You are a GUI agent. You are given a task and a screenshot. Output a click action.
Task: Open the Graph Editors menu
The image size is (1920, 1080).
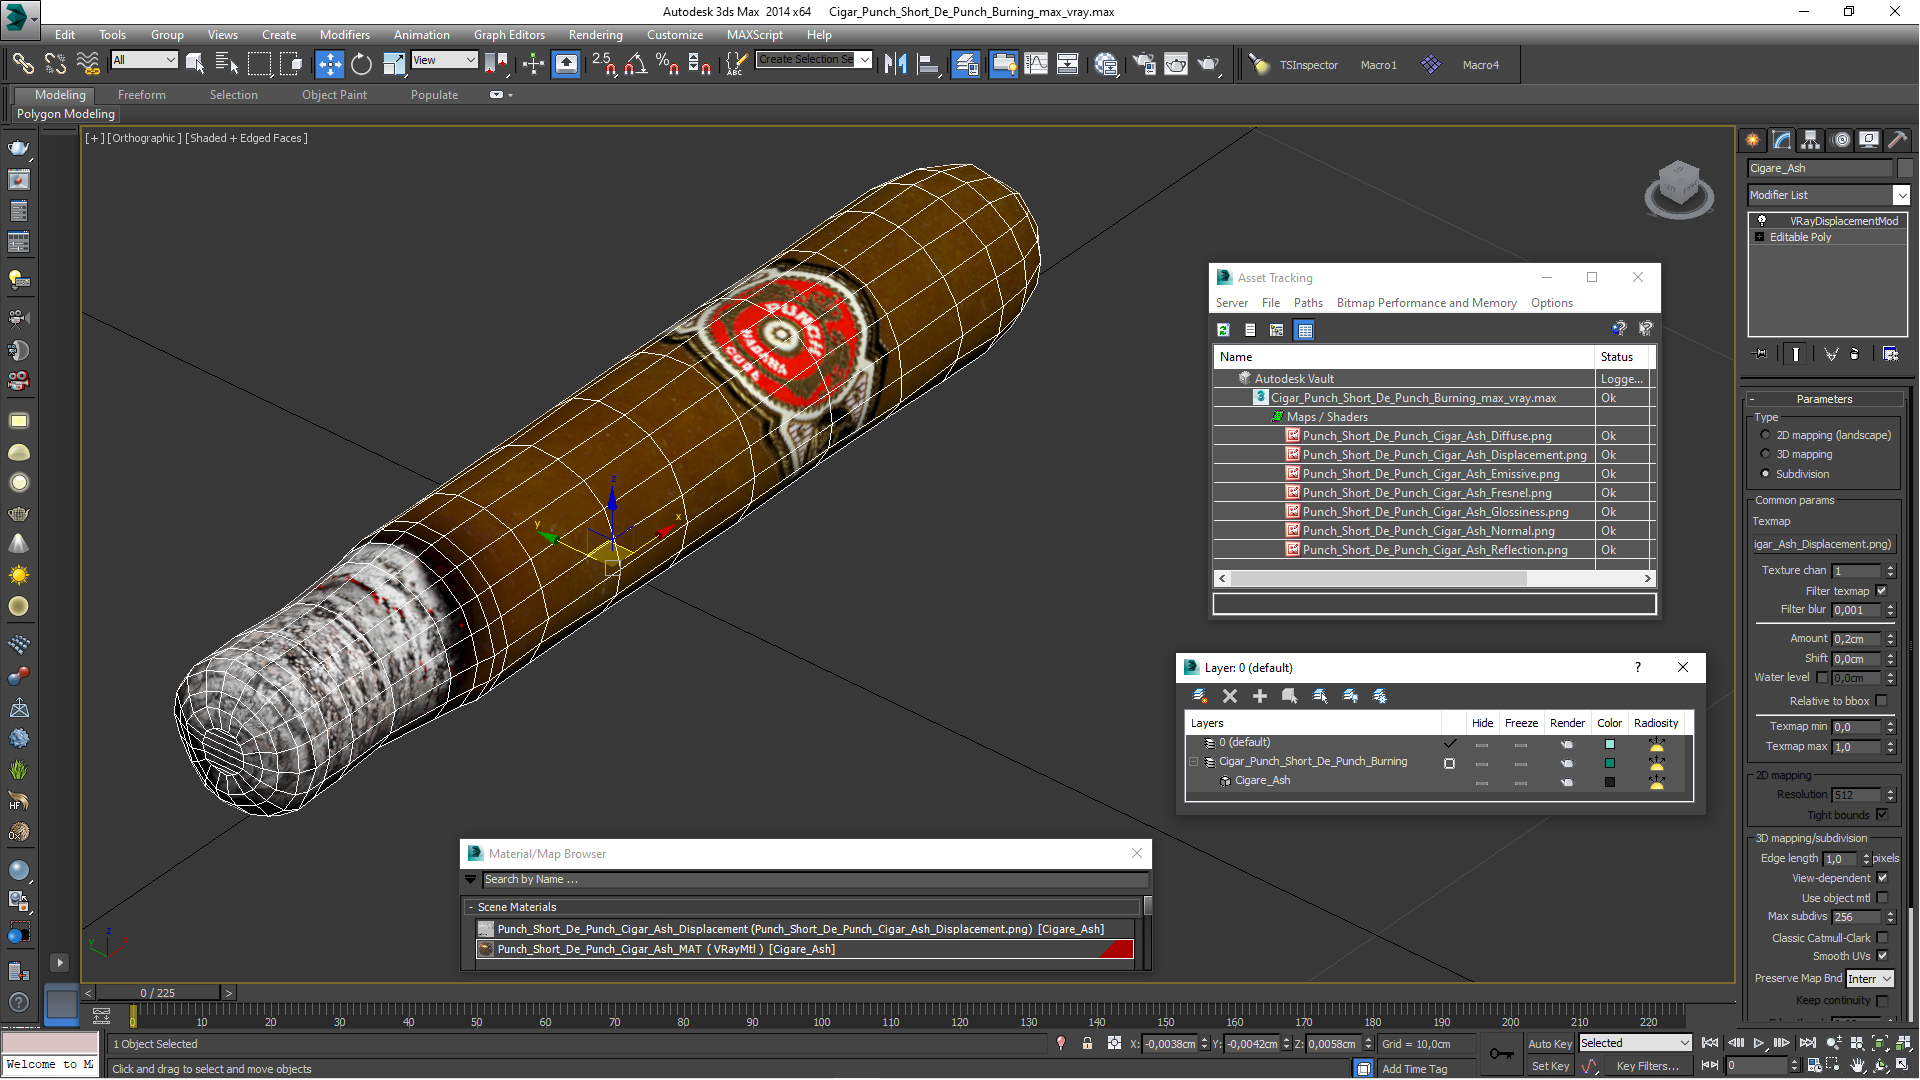509,34
